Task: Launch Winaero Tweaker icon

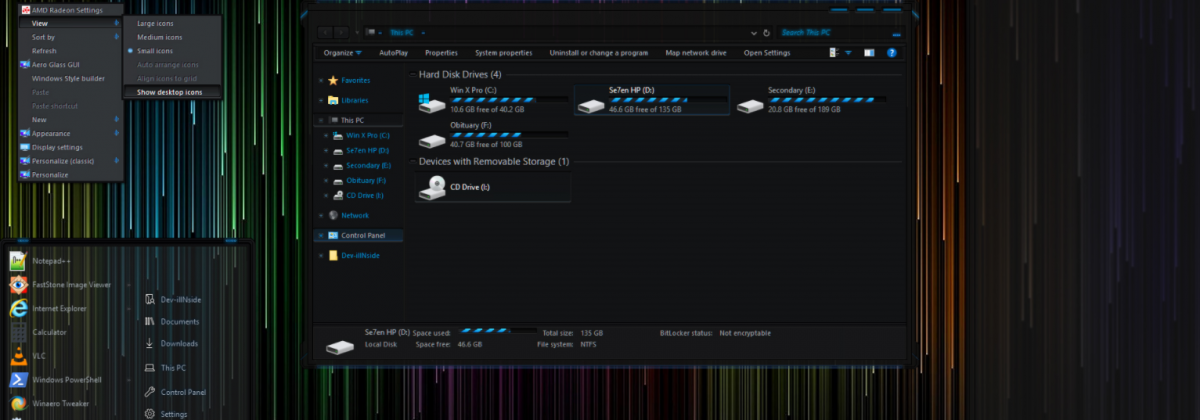Action: (x=17, y=403)
